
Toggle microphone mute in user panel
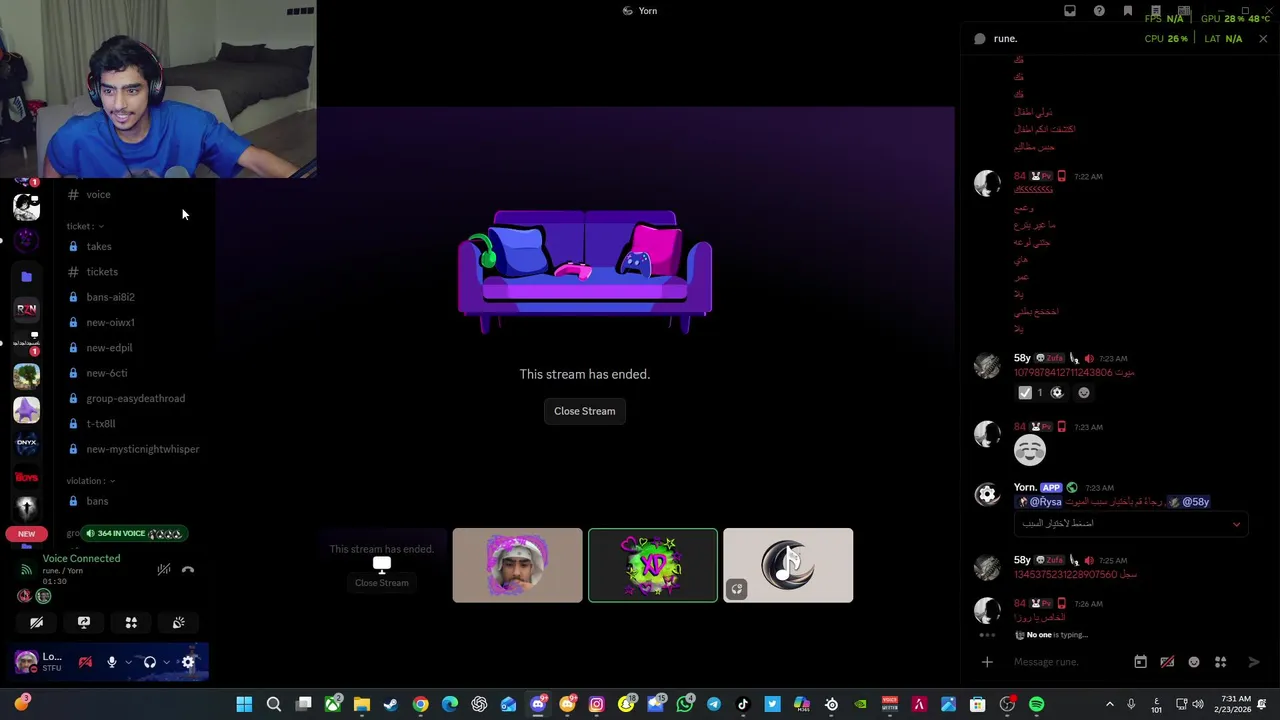coord(112,662)
